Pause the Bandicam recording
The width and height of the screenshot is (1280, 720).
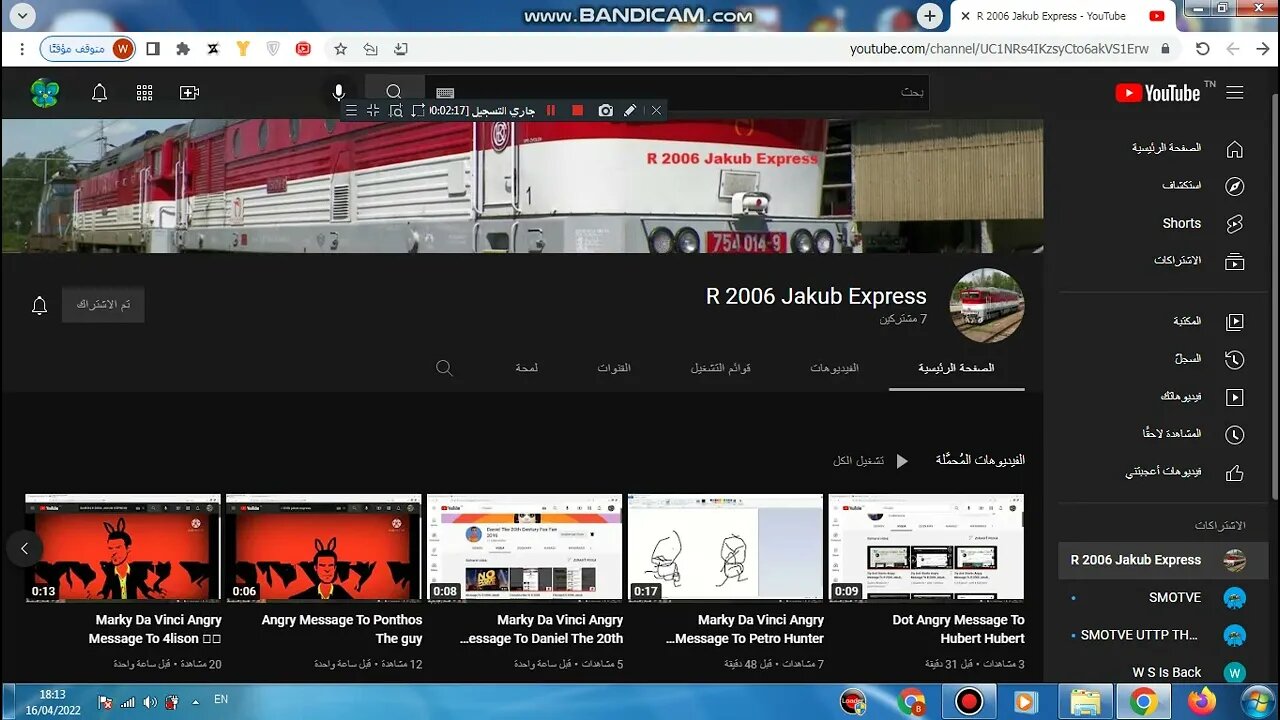550,110
